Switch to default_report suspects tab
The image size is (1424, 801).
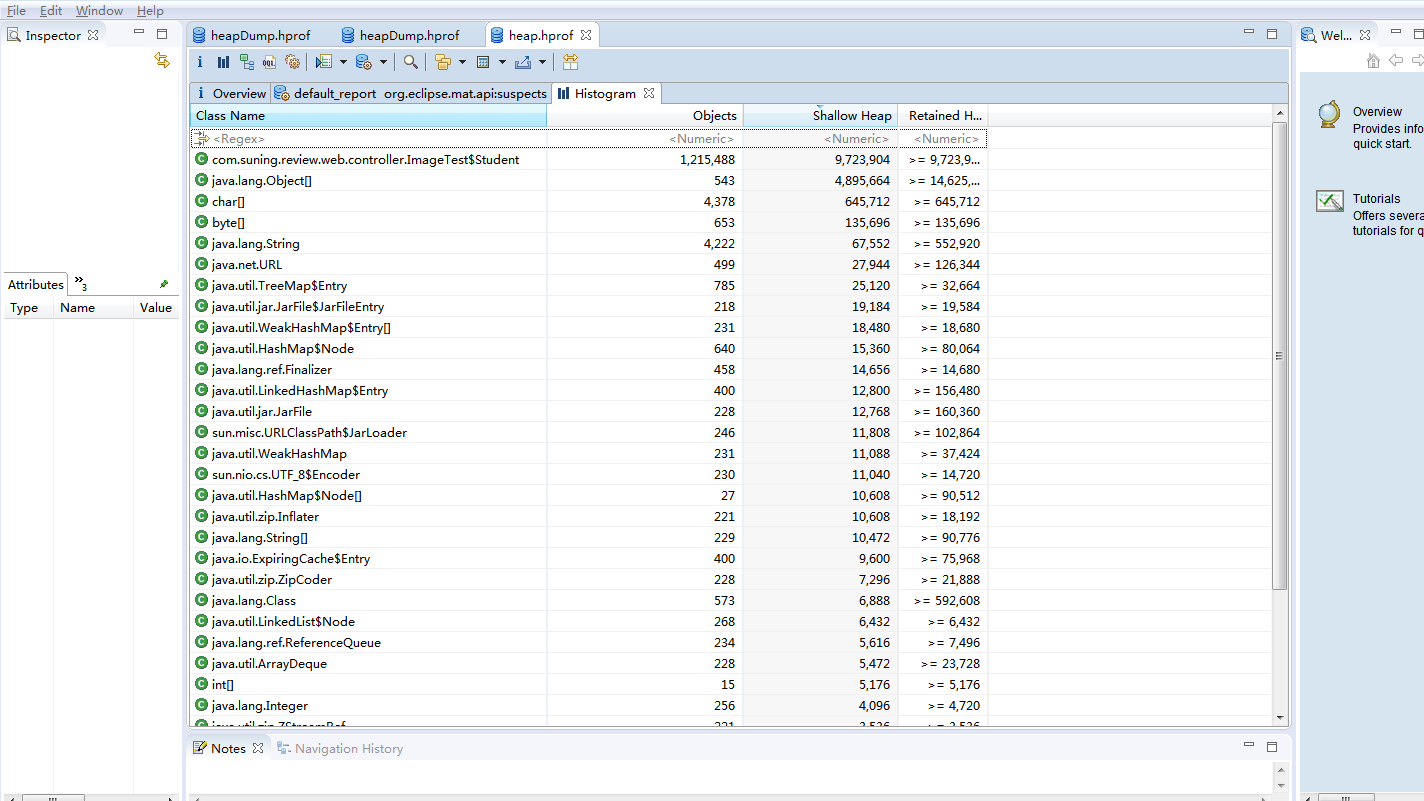(x=411, y=93)
